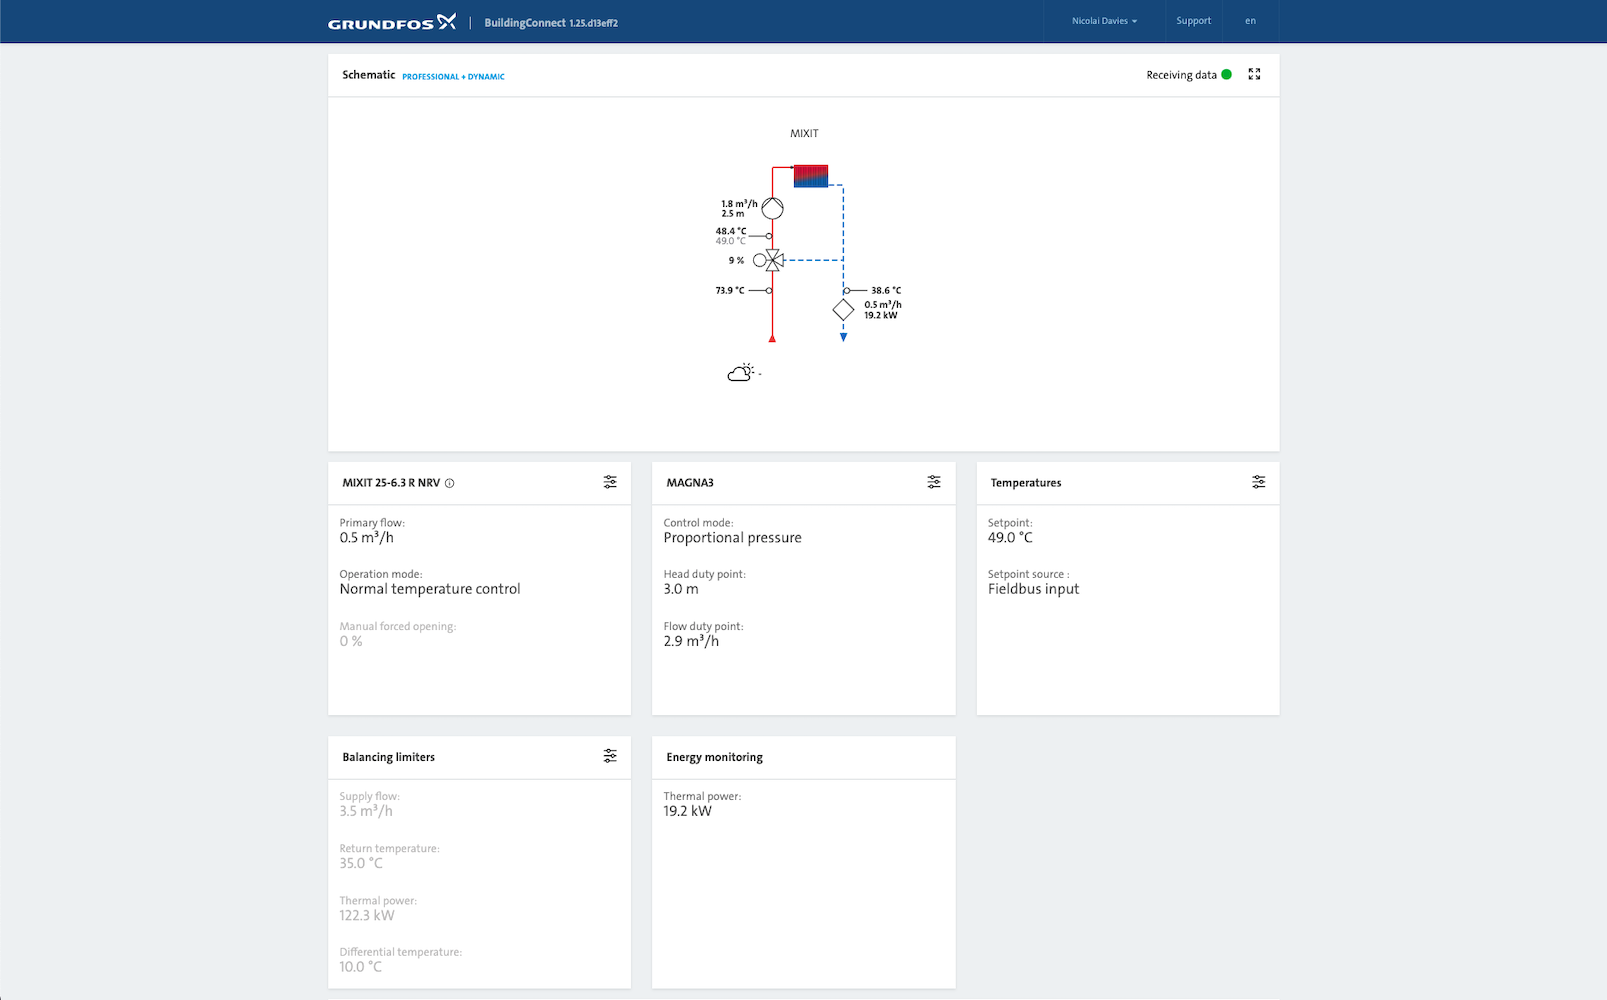The width and height of the screenshot is (1607, 1000).
Task: Click the green Receiving data indicator
Action: point(1226,75)
